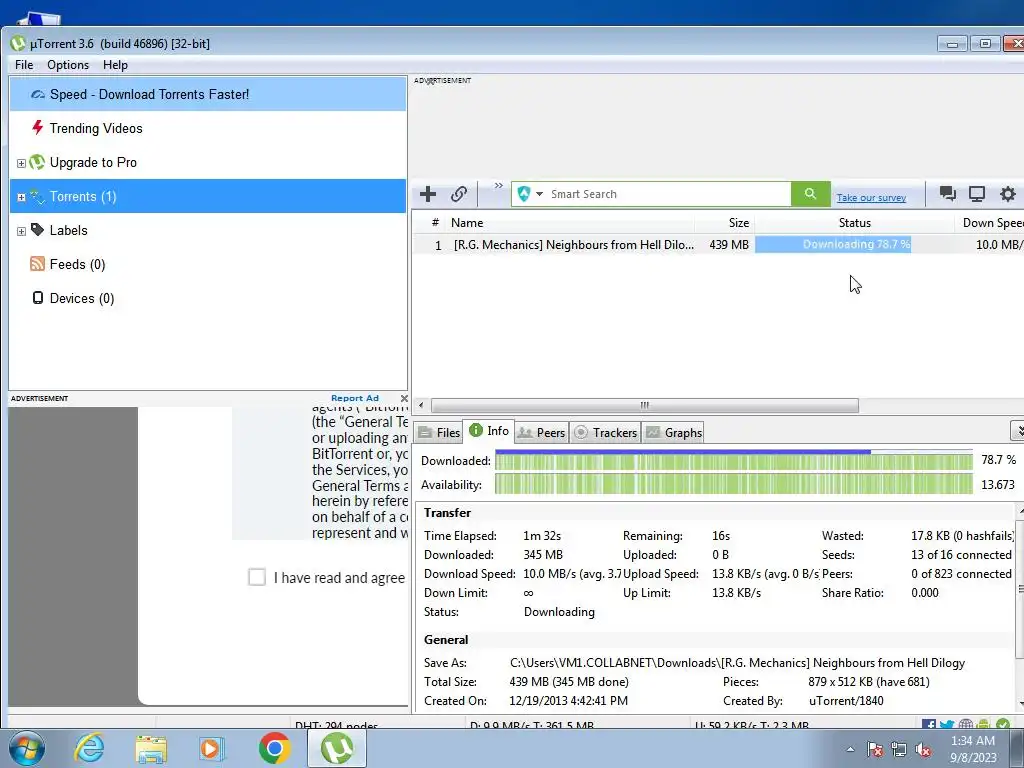
Task: Expand the Torrents (1) tree node
Action: click(x=21, y=197)
